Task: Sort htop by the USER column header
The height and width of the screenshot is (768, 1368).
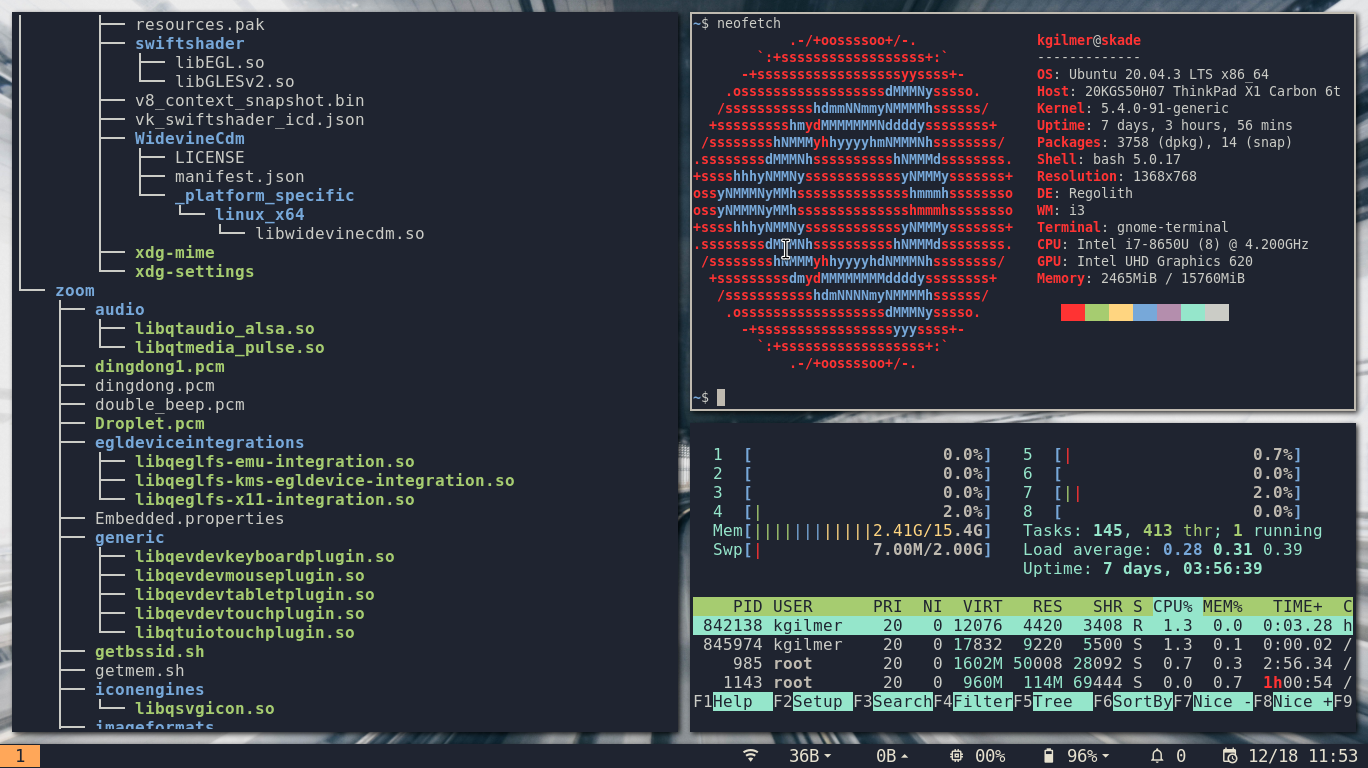Action: 793,607
